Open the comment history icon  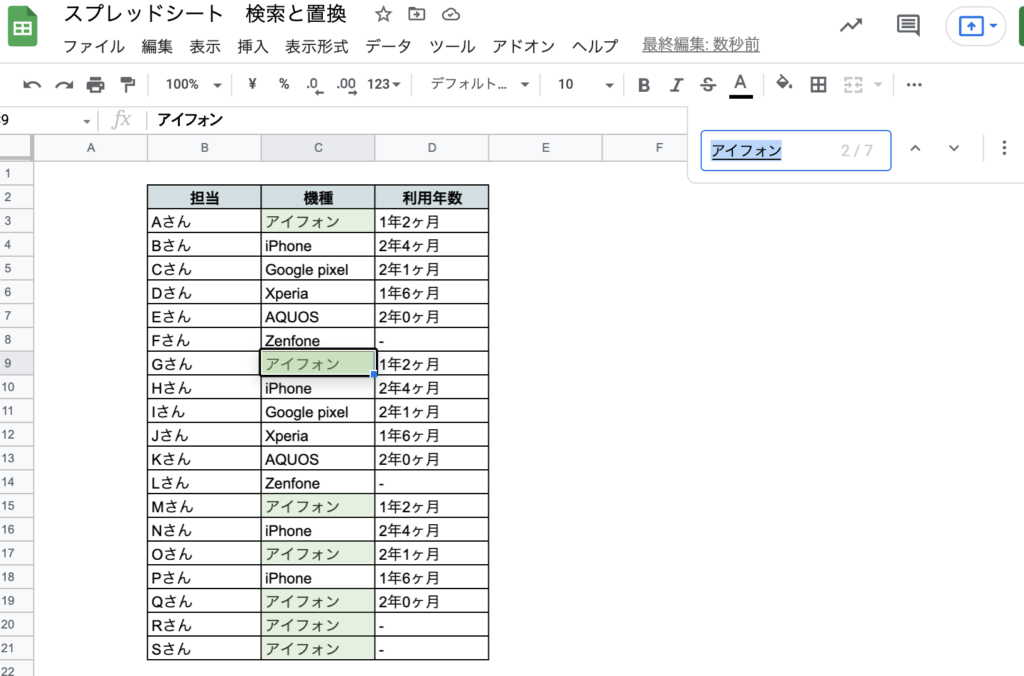tap(908, 25)
